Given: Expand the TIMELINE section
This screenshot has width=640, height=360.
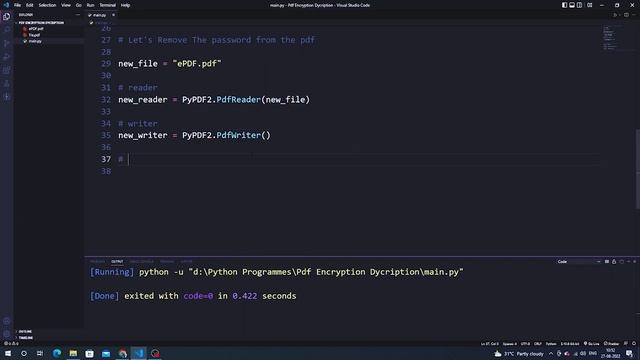Looking at the screenshot, I should 25,338.
